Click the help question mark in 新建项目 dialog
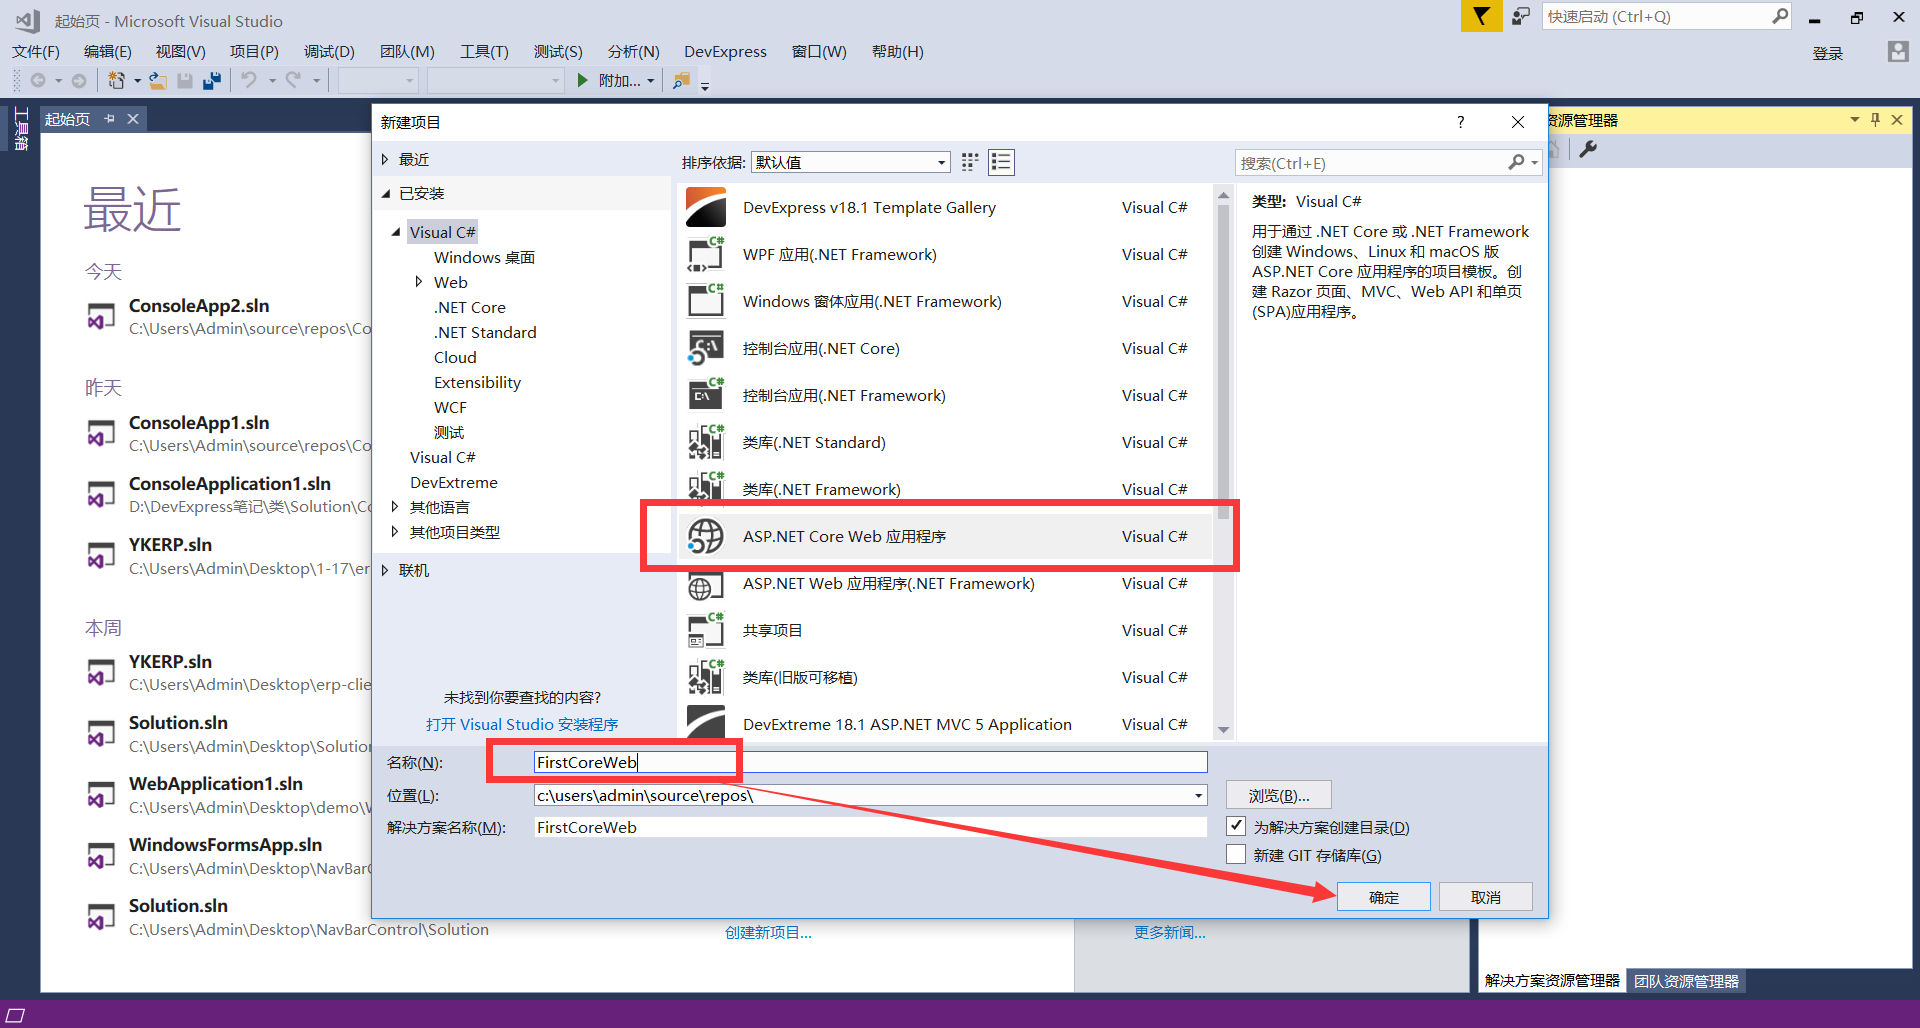 click(1460, 122)
